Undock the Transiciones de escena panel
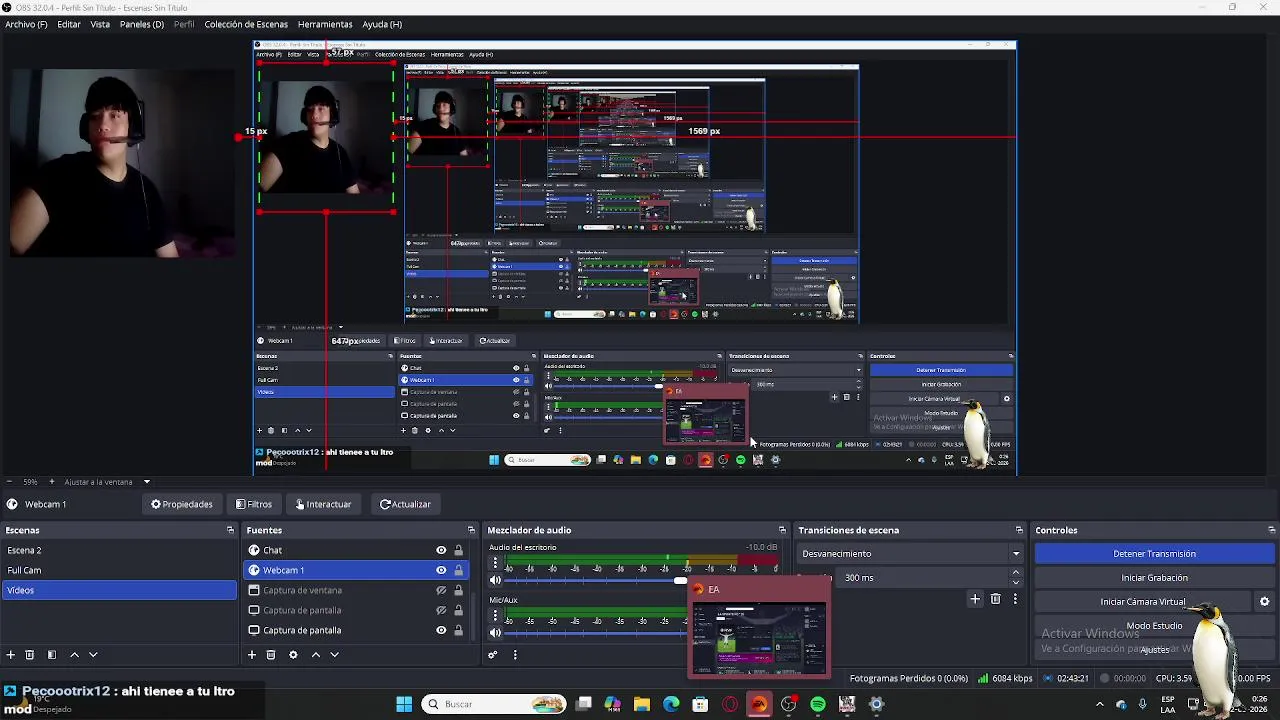This screenshot has height=720, width=1280. [x=1019, y=530]
